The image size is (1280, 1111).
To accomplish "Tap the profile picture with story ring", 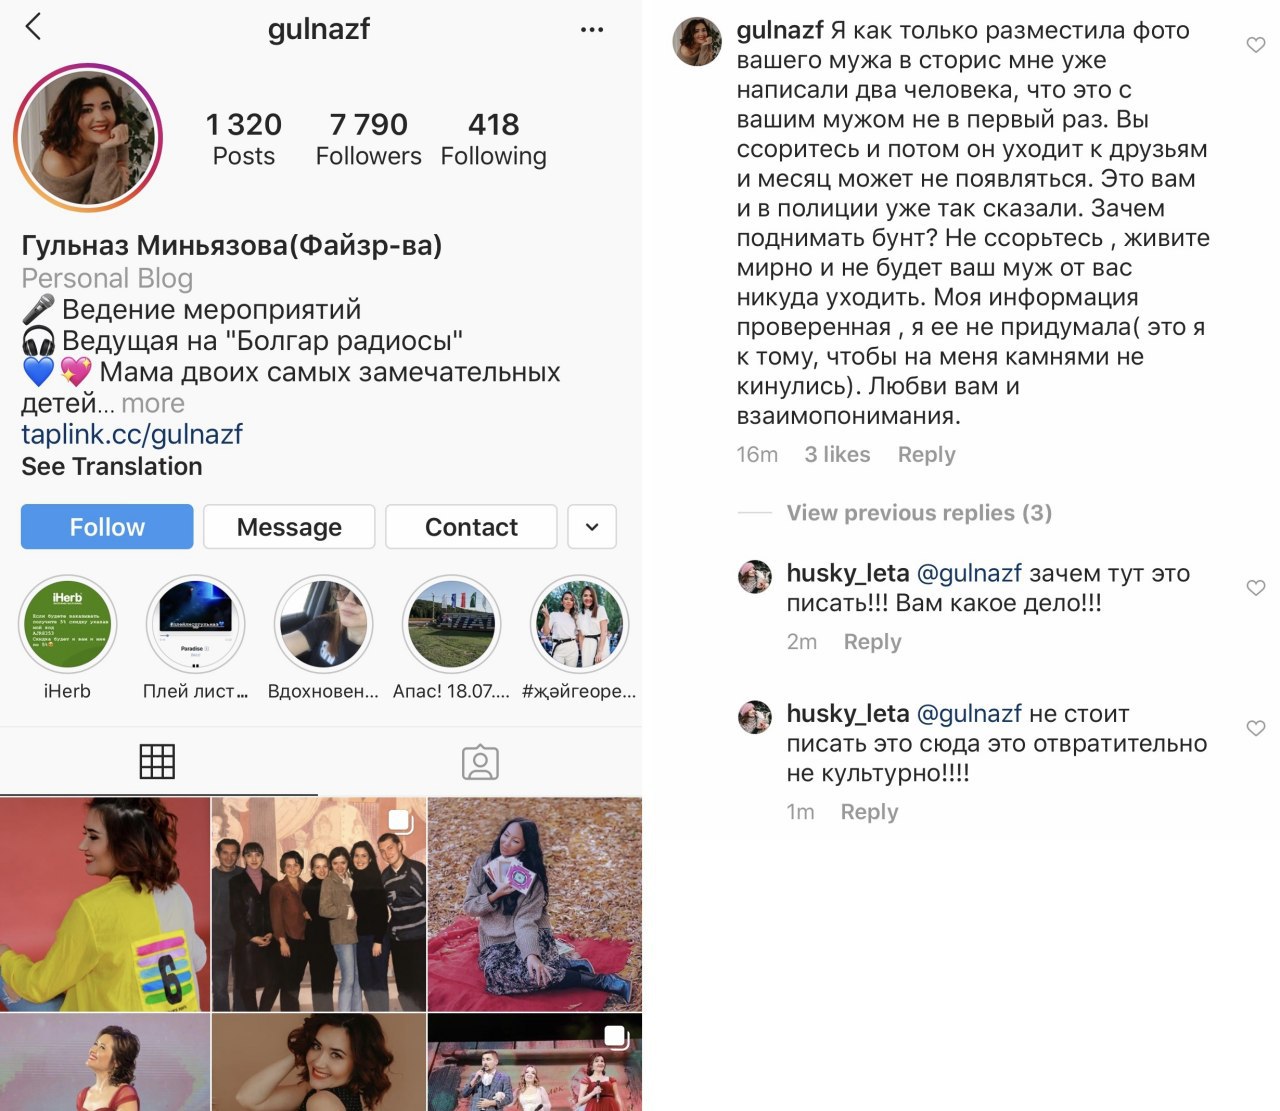I will coord(88,138).
